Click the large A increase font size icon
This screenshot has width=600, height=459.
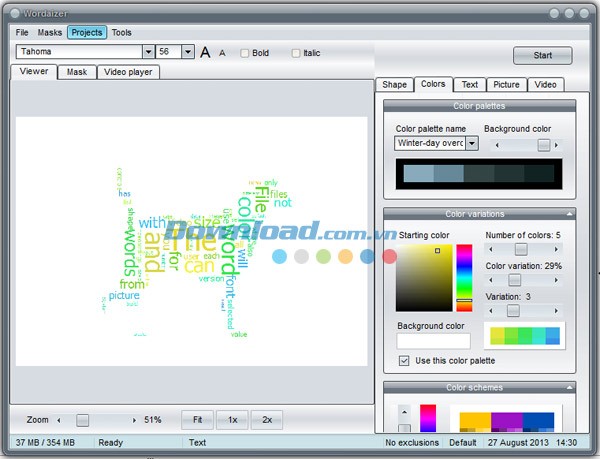tap(205, 52)
